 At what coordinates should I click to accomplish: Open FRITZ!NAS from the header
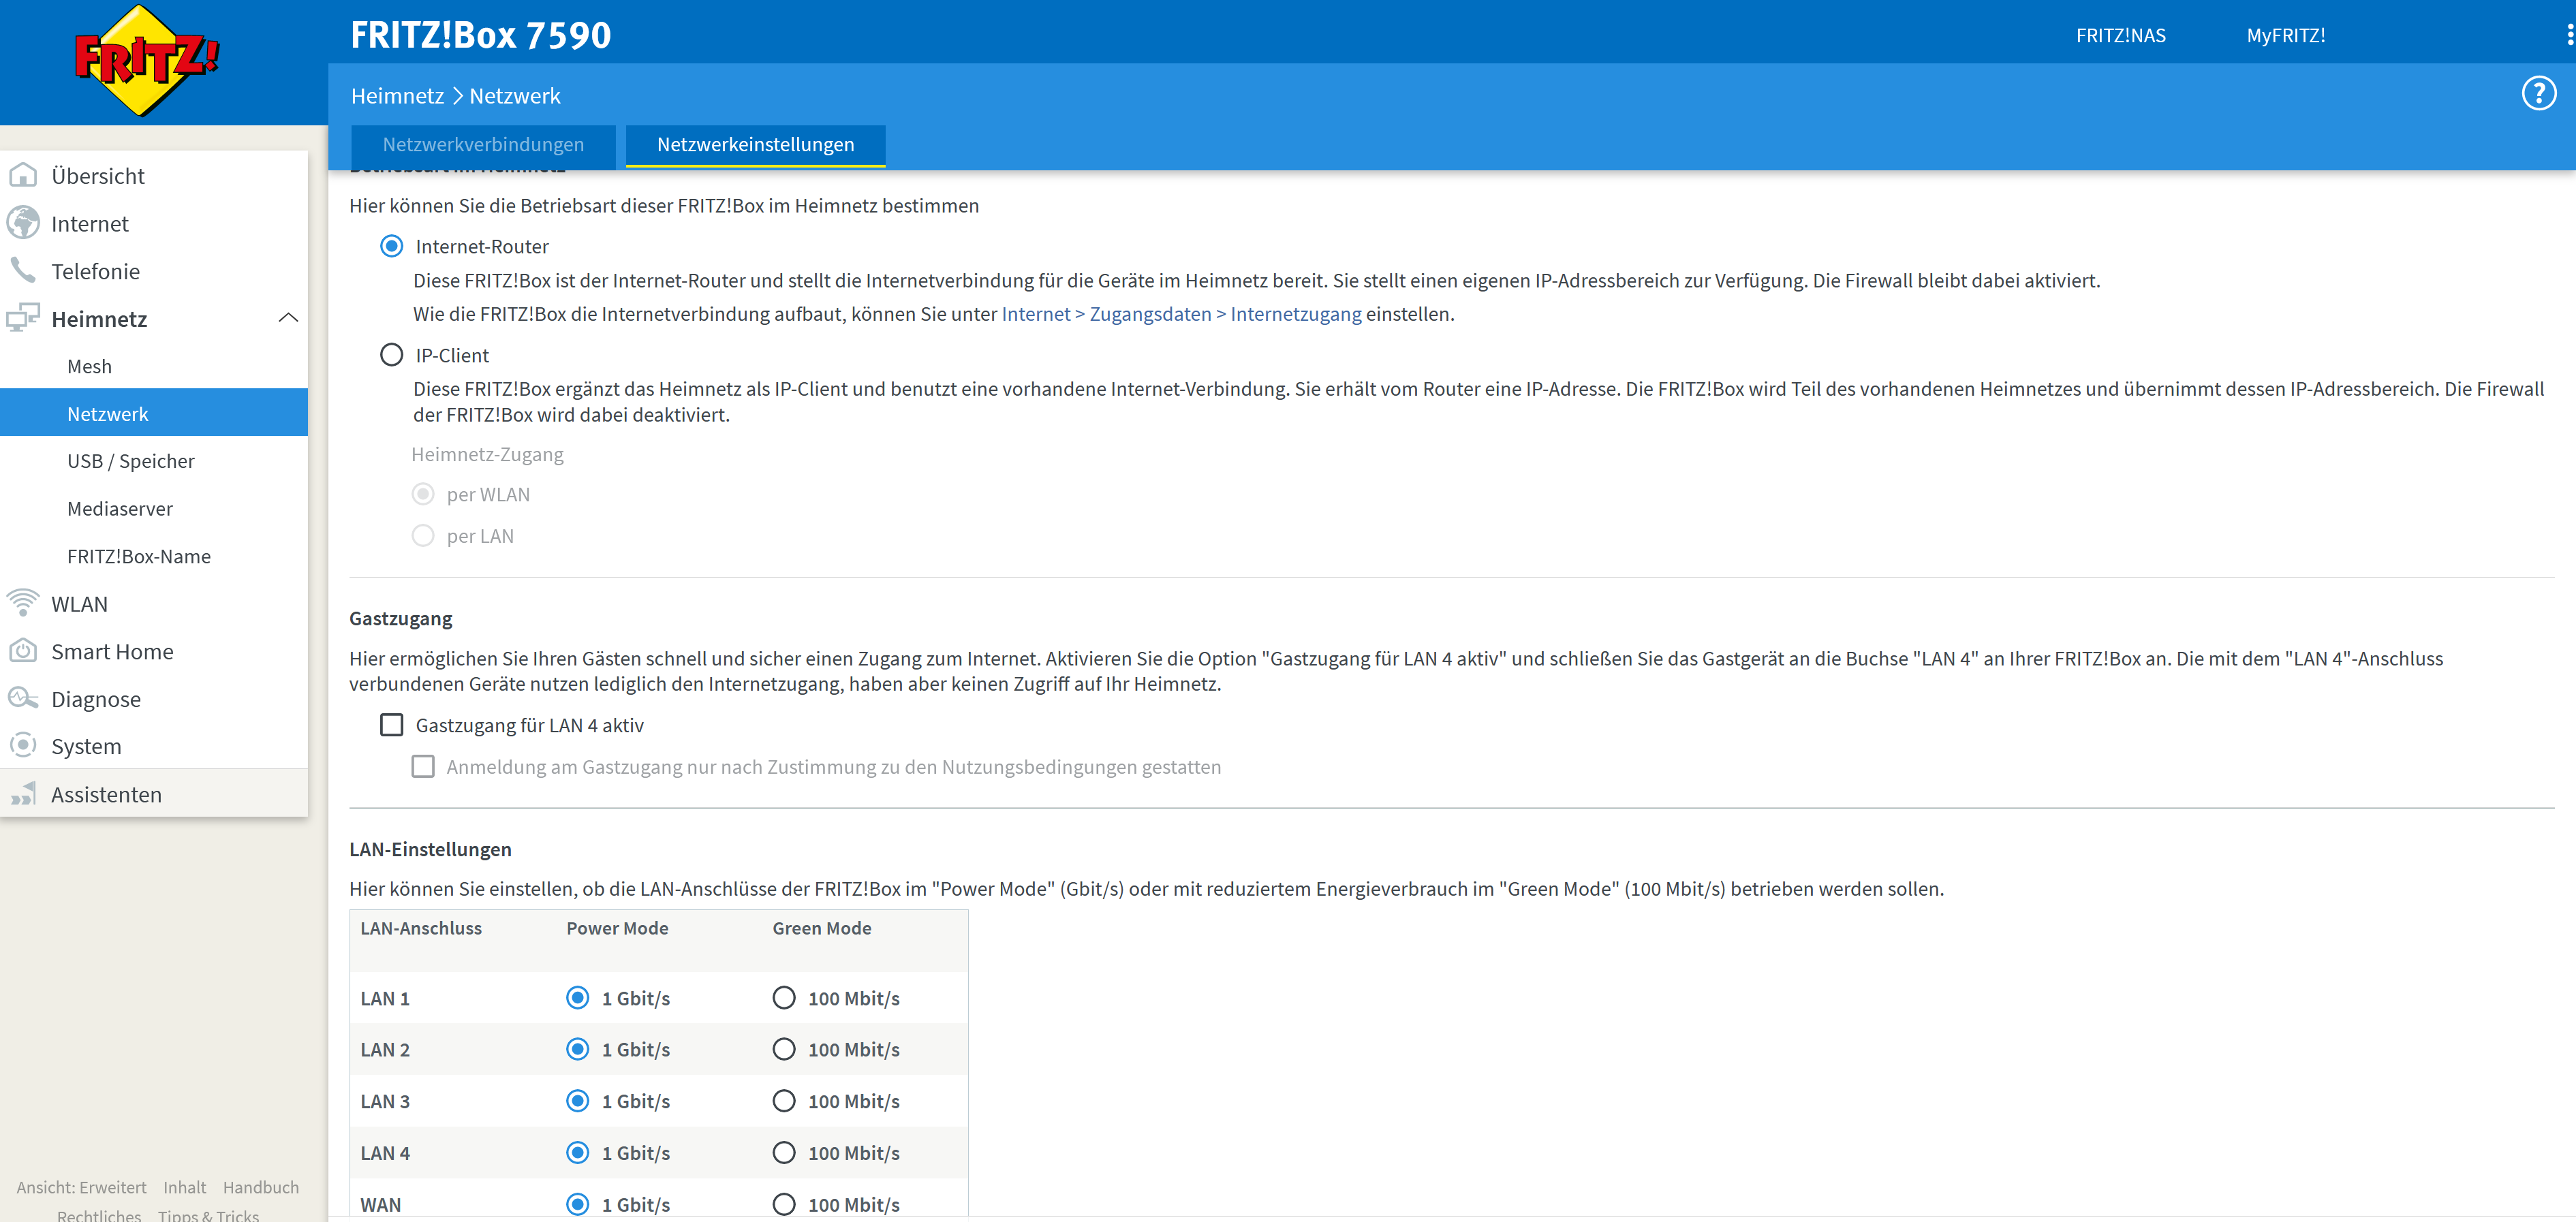(x=2120, y=36)
